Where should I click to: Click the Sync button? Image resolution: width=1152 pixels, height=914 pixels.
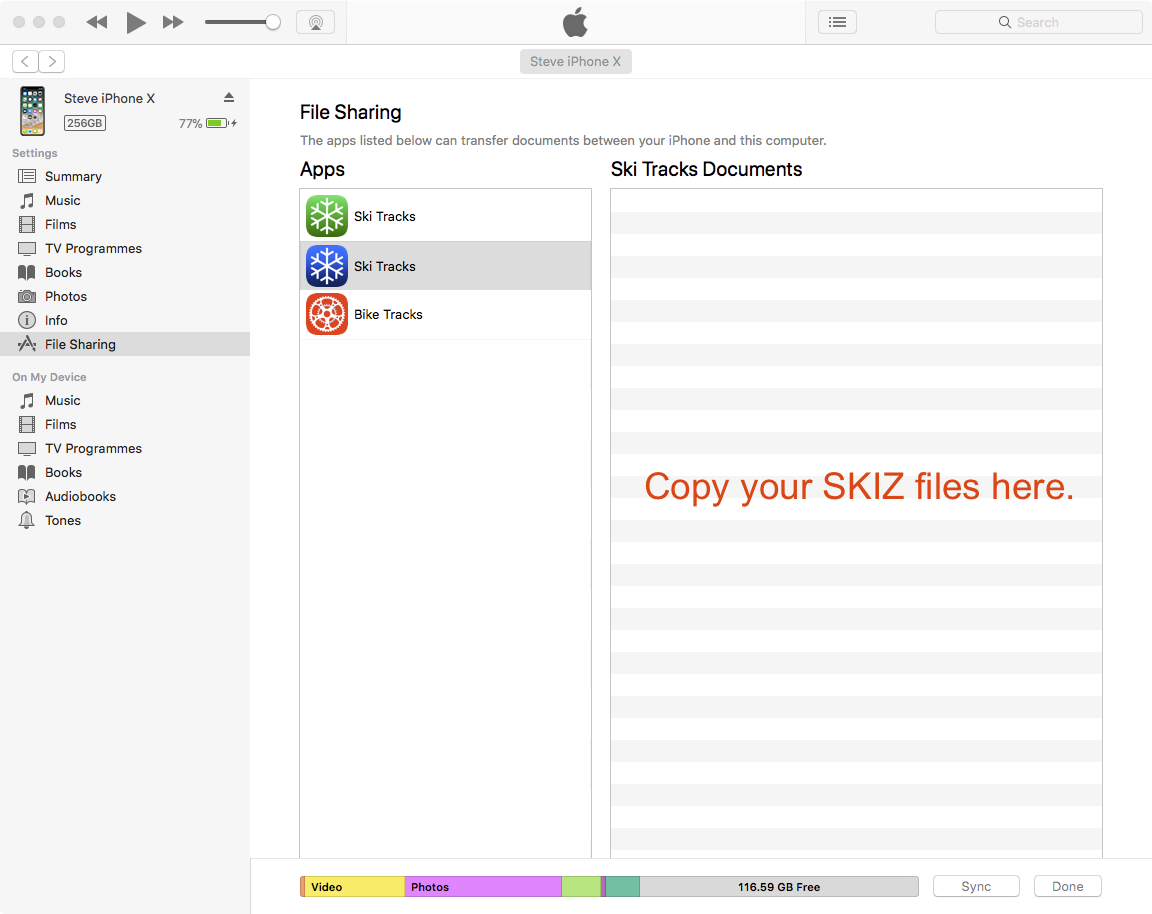(x=976, y=886)
